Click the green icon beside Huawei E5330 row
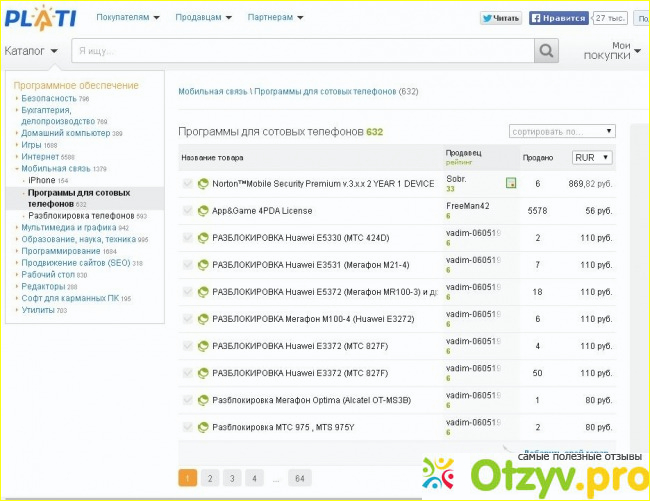 203,238
